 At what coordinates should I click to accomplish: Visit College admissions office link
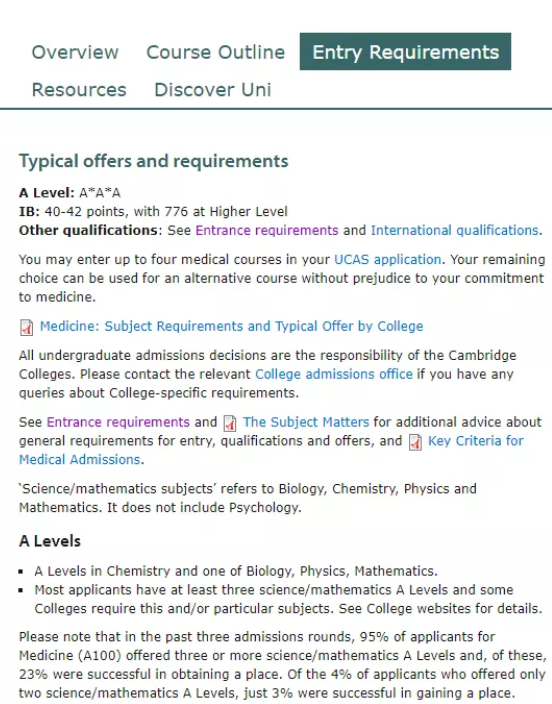(x=334, y=374)
